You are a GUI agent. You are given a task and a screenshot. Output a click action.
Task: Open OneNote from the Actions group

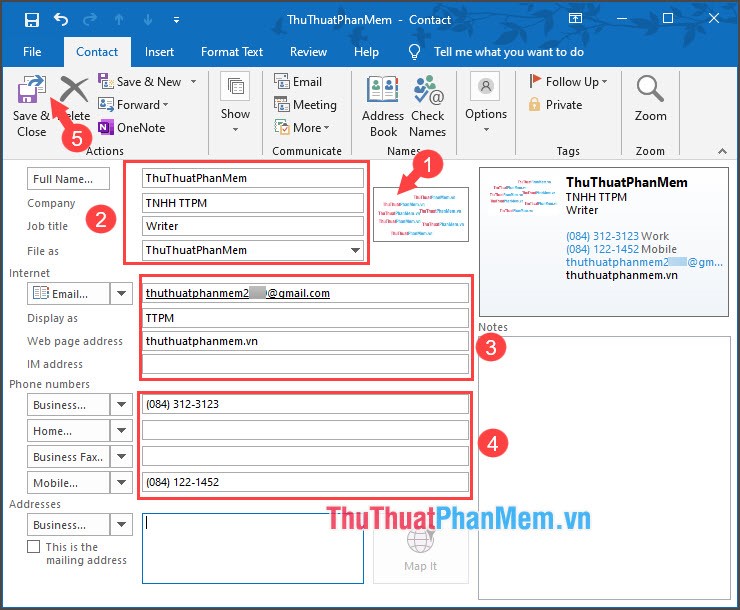pos(132,127)
